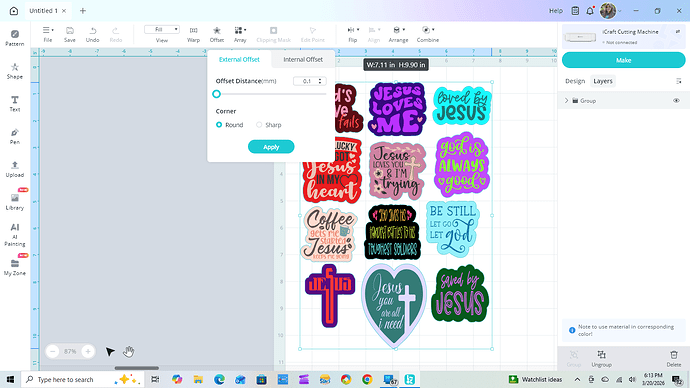This screenshot has height=388, width=690.
Task: Expand the Group layer
Action: tap(566, 101)
